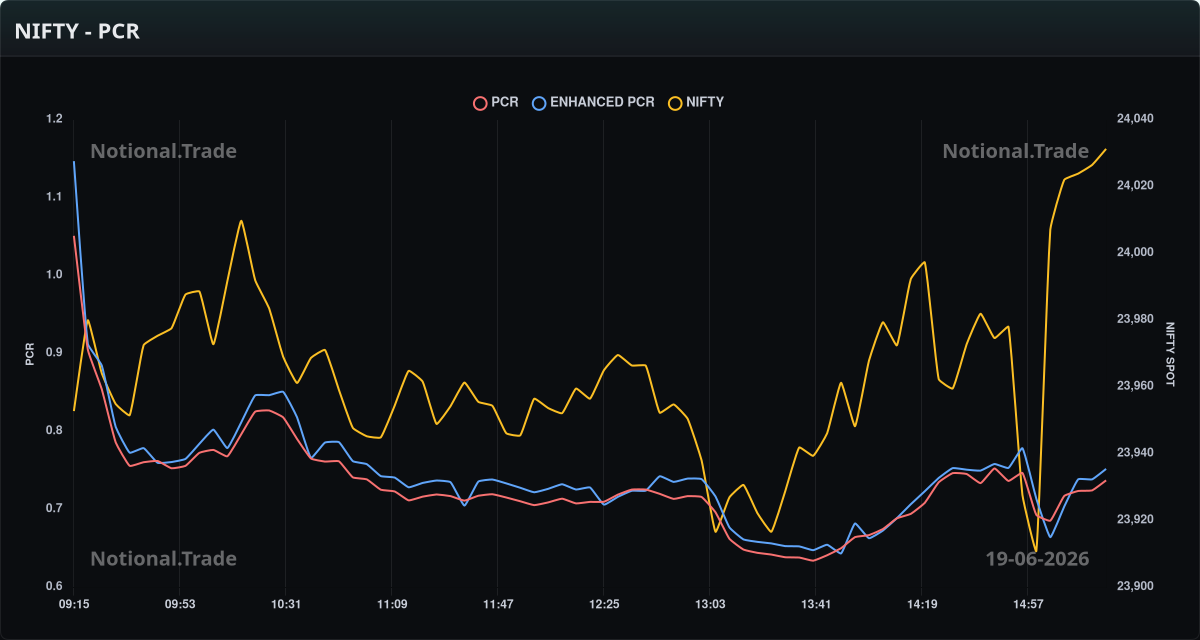Click the NIFTY line peak near 10:15
Viewport: 1200px width, 640px height.
(241, 221)
